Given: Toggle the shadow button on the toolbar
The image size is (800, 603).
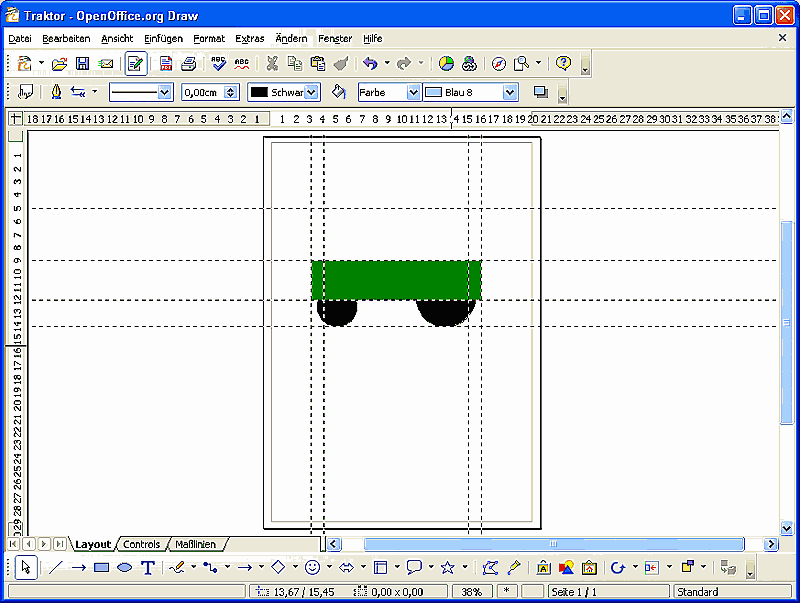Looking at the screenshot, I should 541,92.
